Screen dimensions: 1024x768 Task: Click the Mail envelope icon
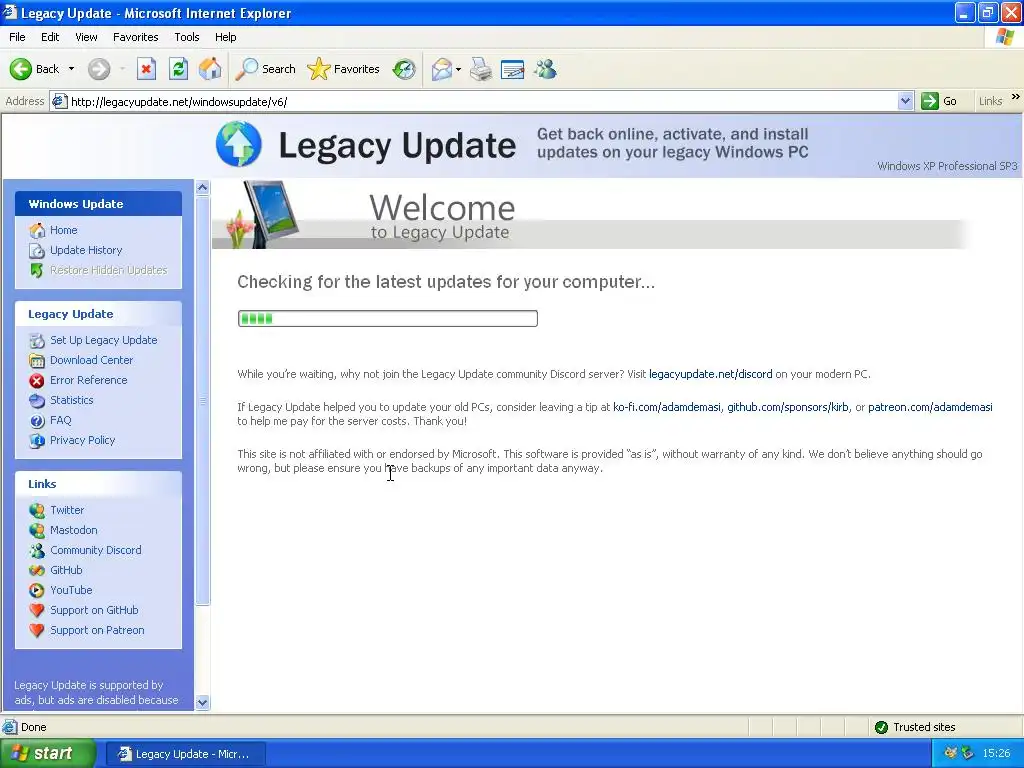point(441,69)
